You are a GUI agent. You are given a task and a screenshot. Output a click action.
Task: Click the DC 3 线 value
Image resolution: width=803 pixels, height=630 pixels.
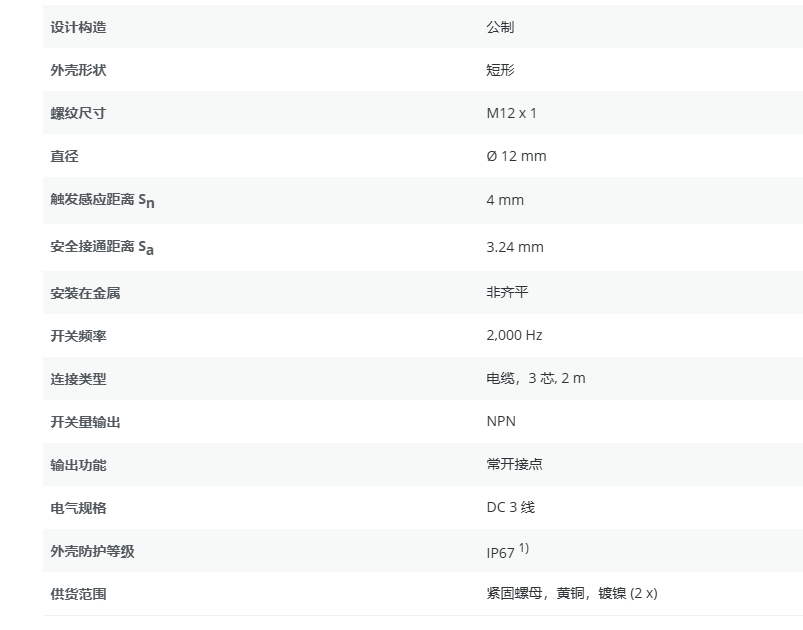(x=510, y=508)
